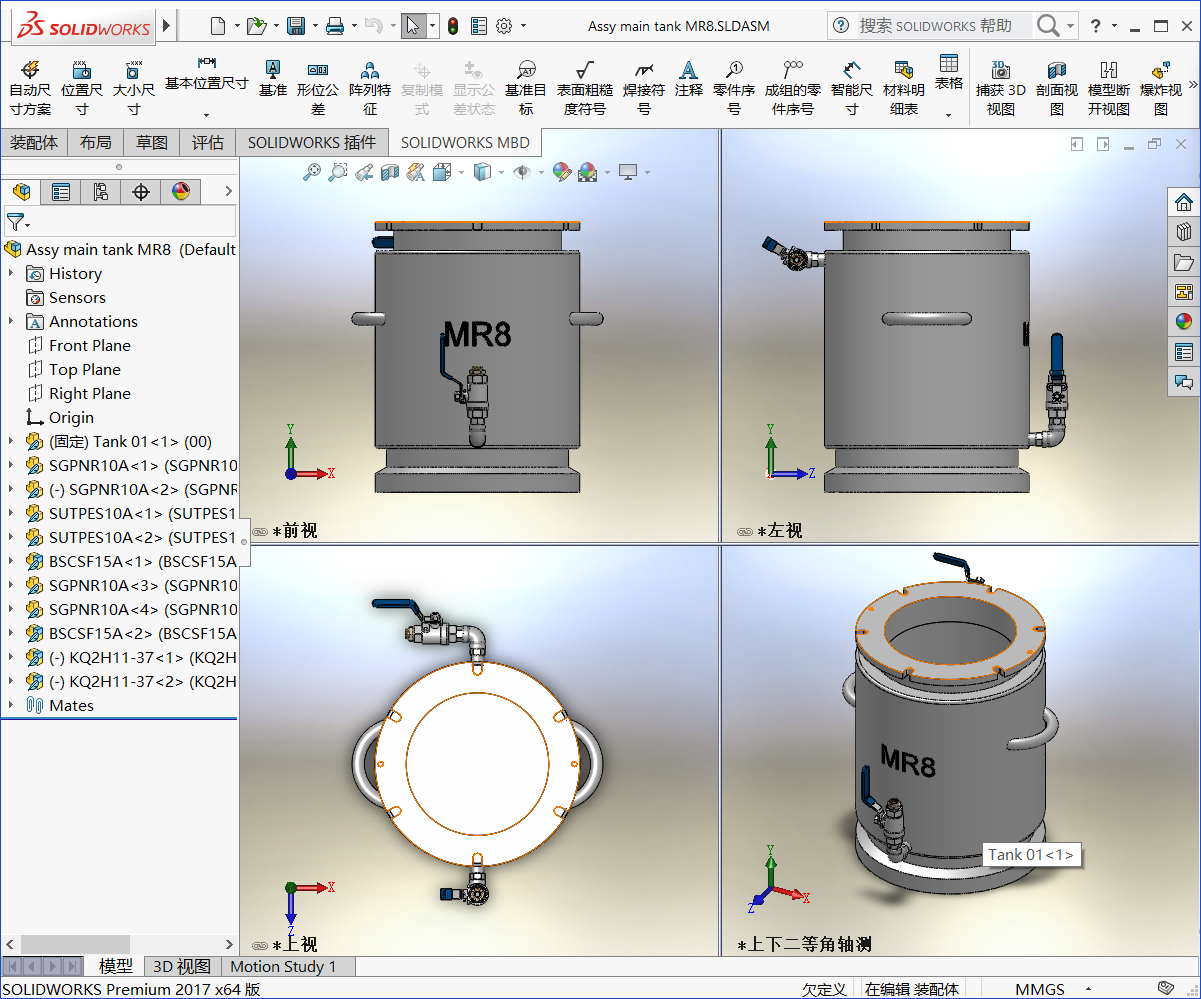Select the Note tool (注释)
The image size is (1201, 999).
(x=689, y=78)
